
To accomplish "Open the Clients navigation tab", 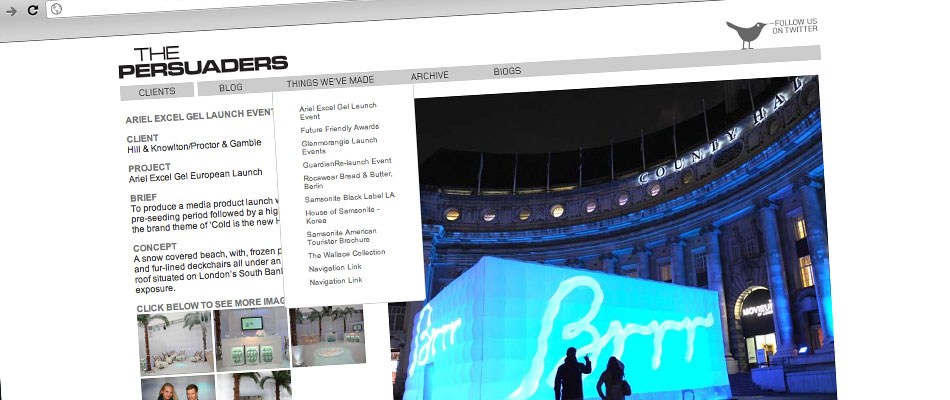I will 157,91.
